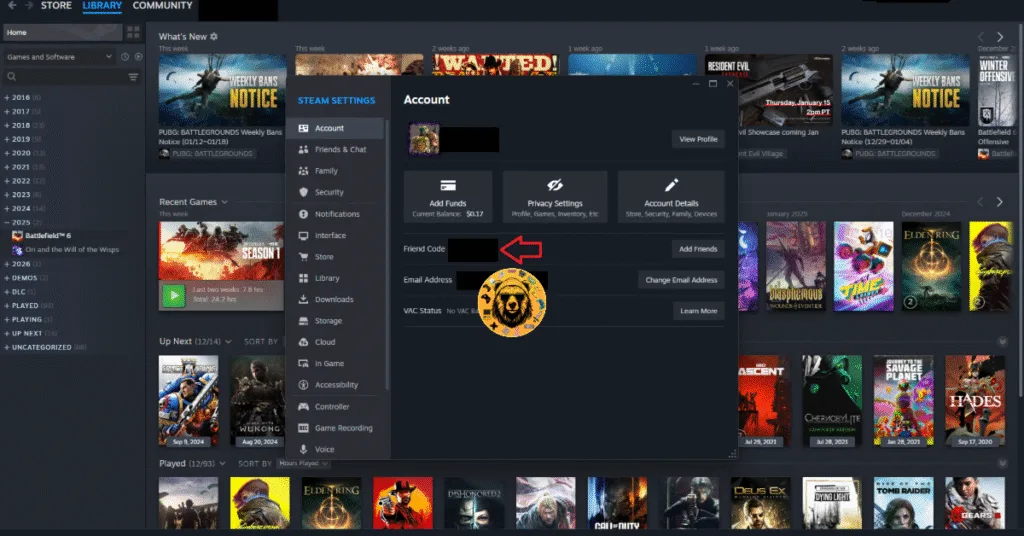
Task: Go back with the left arrow in Steam's top navigation
Action: (12, 5)
